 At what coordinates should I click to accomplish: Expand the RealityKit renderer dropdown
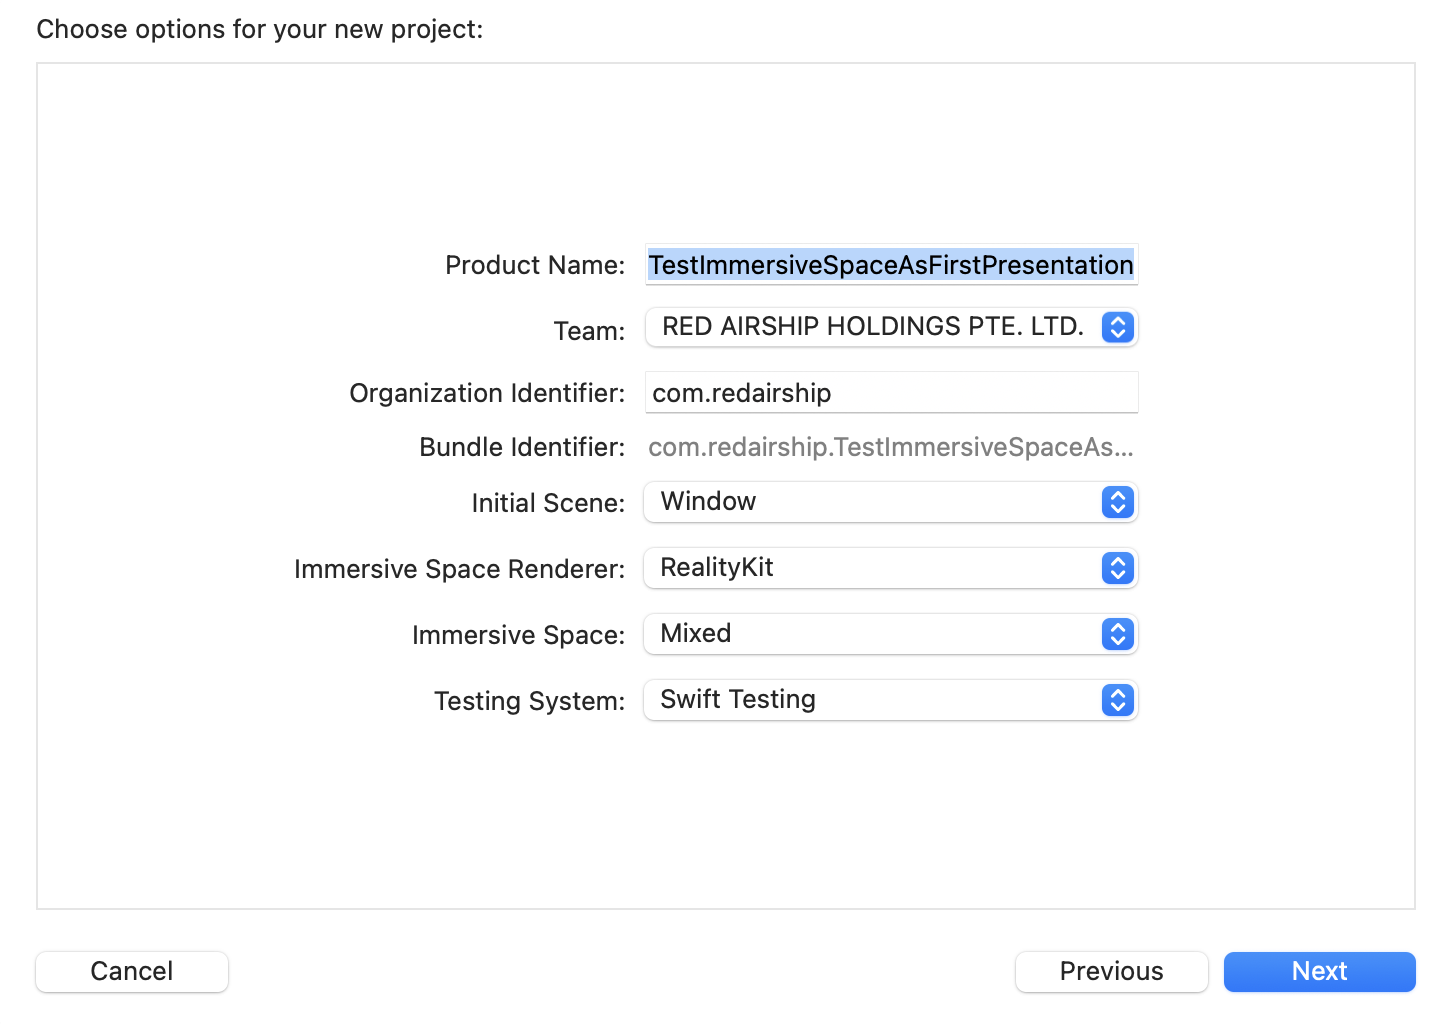(873, 568)
